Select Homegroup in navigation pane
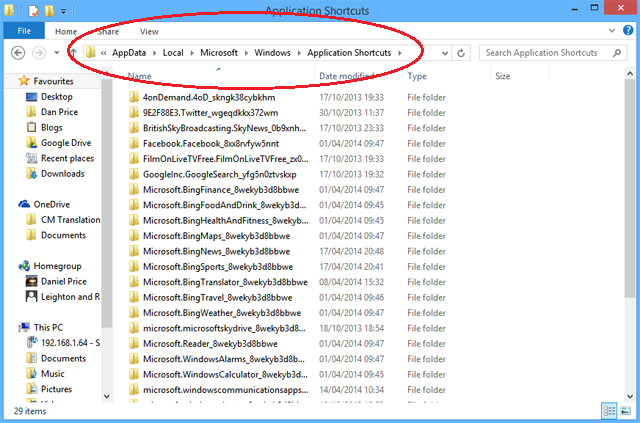The height and width of the screenshot is (423, 640). [57, 266]
